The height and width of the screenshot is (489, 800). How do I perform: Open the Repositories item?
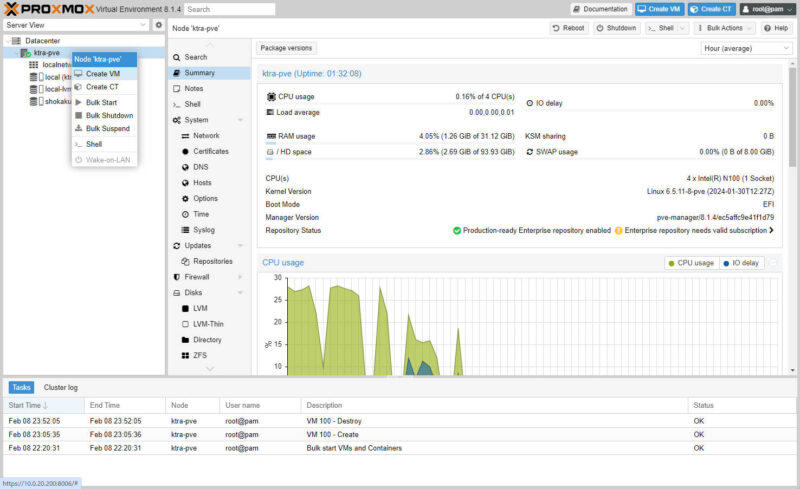pos(209,261)
